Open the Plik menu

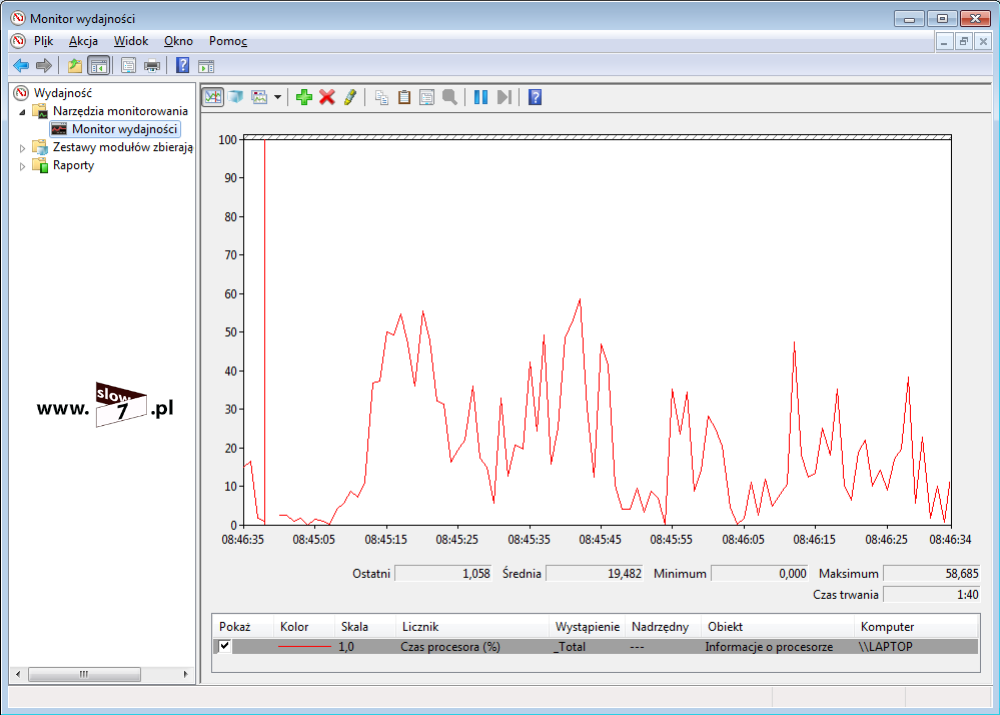click(x=43, y=41)
